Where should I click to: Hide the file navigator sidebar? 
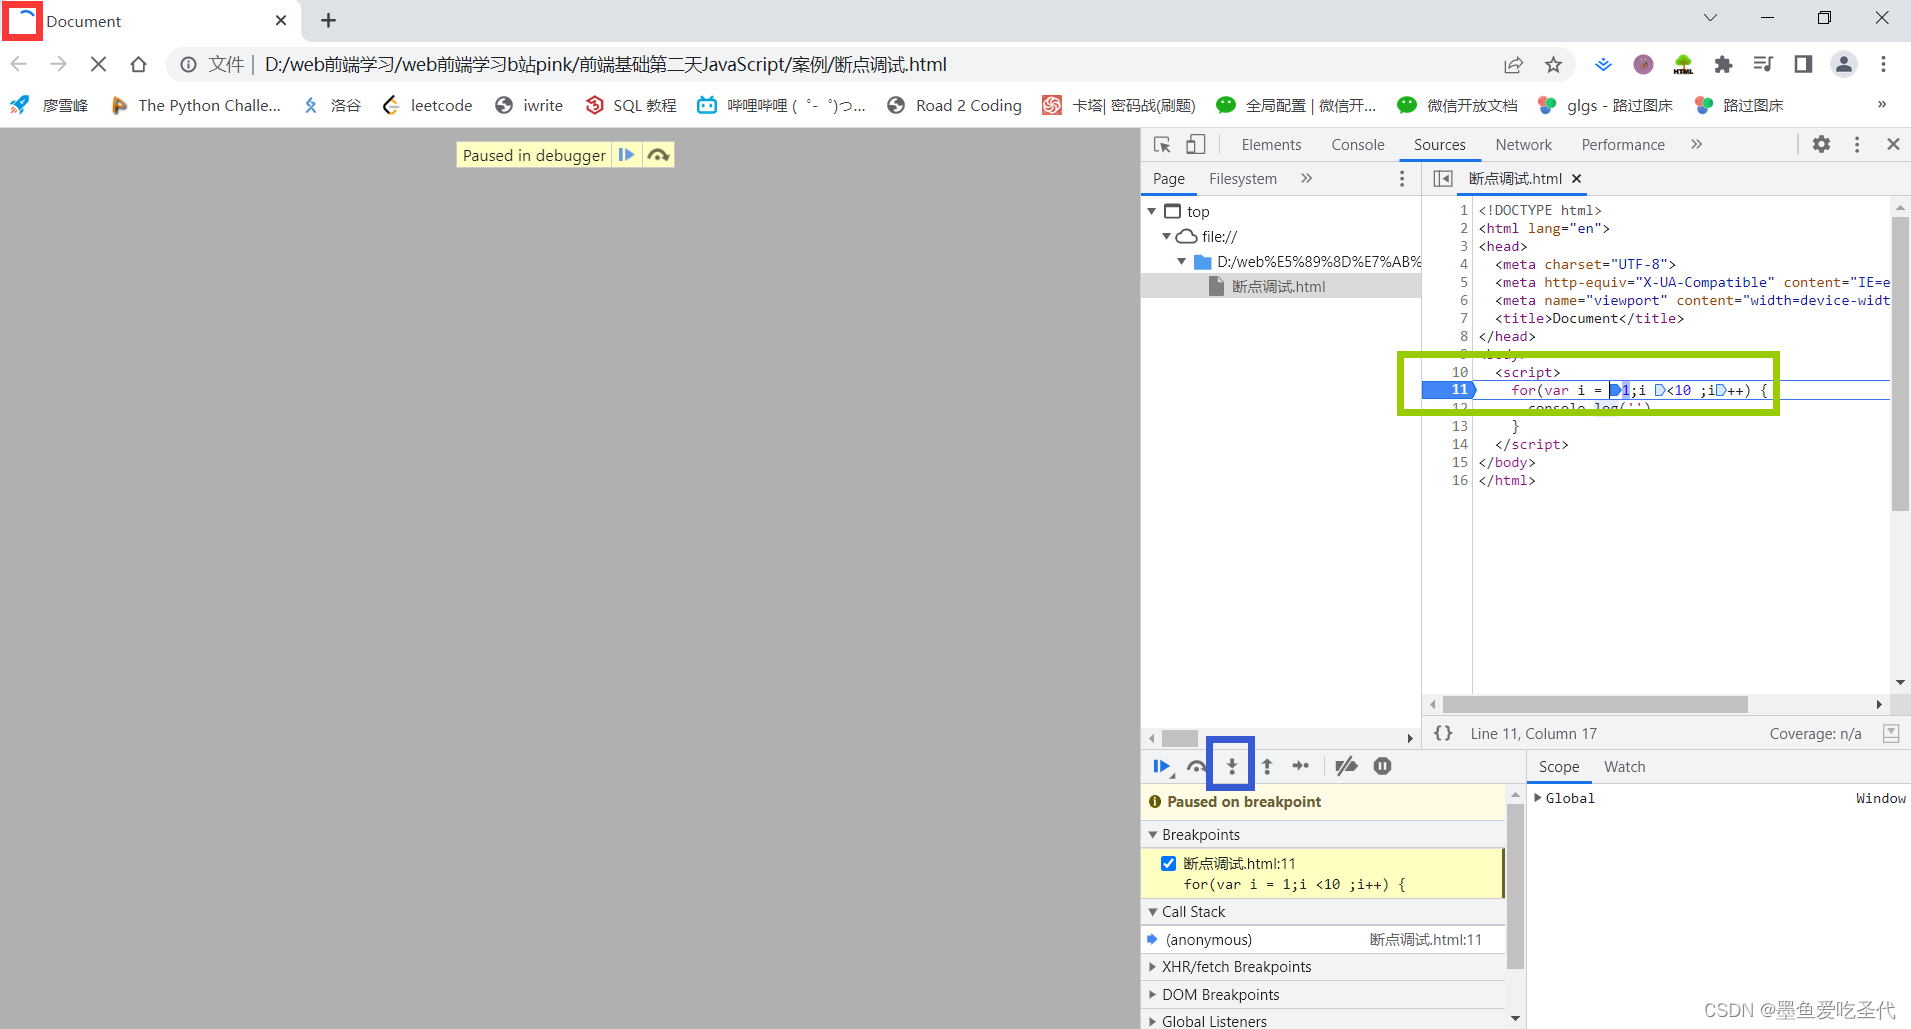pyautogui.click(x=1442, y=178)
